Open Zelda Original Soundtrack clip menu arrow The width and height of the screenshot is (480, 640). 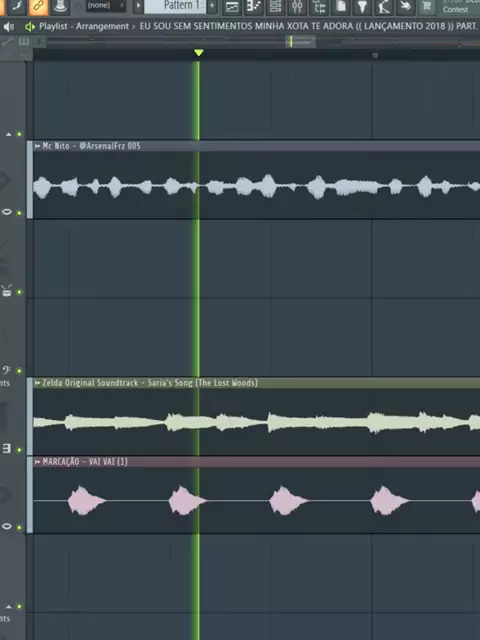(x=38, y=383)
